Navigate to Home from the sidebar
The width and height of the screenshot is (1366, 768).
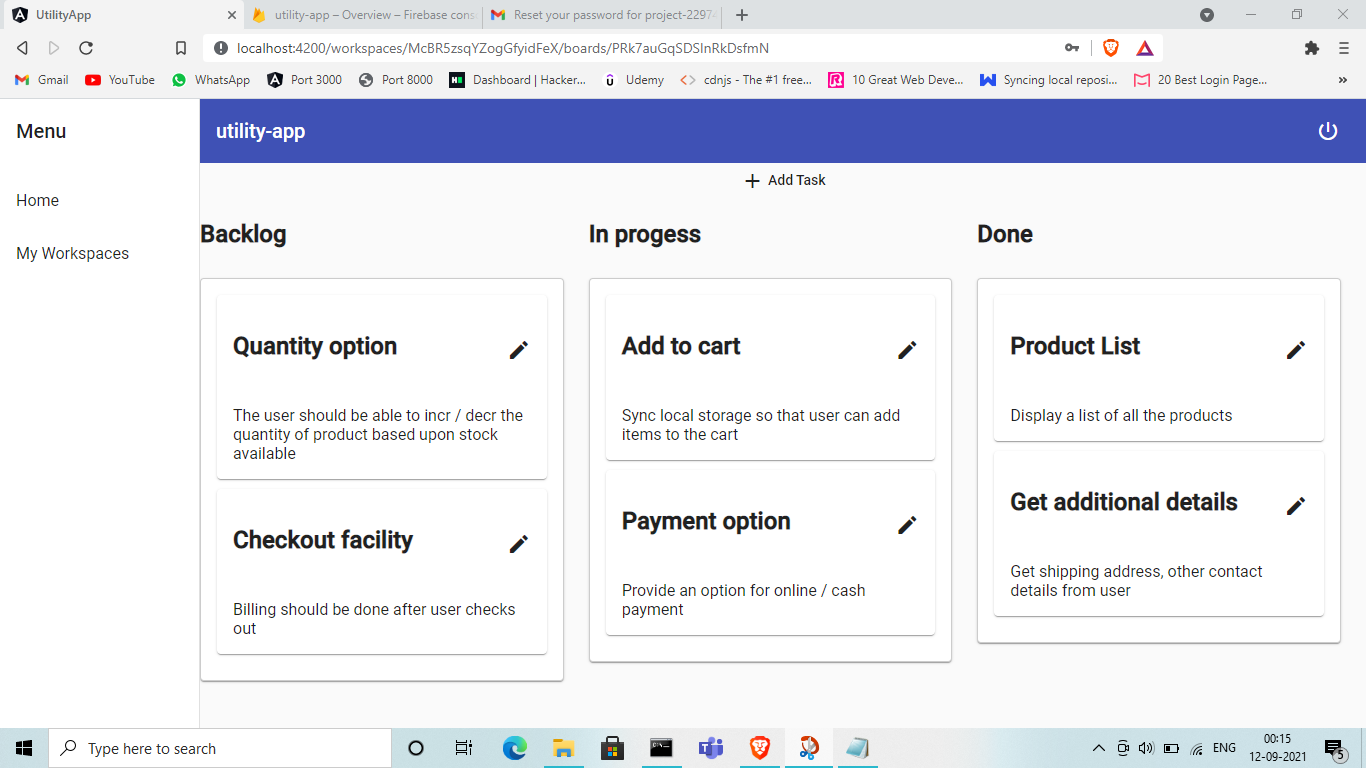(x=37, y=200)
